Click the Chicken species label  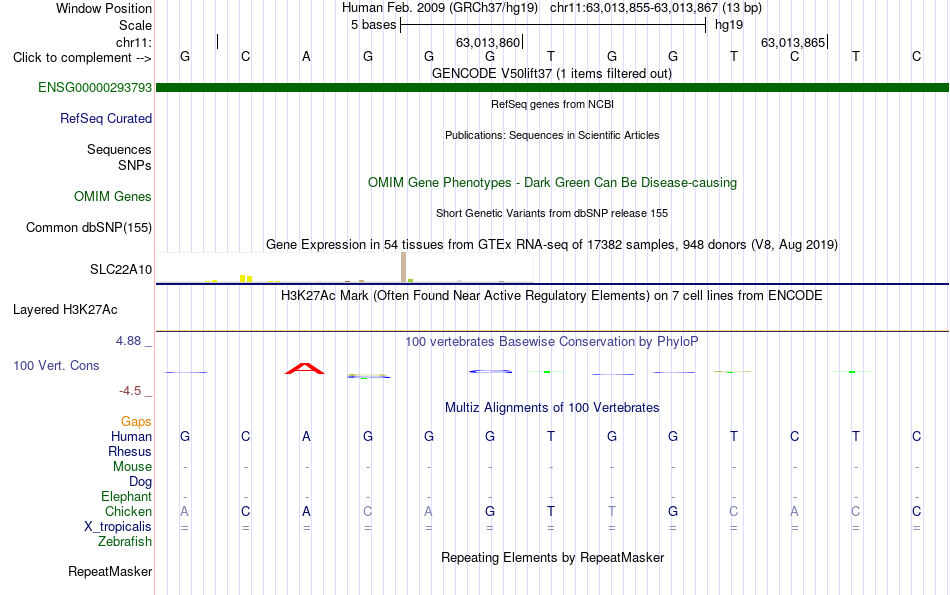pyautogui.click(x=128, y=511)
